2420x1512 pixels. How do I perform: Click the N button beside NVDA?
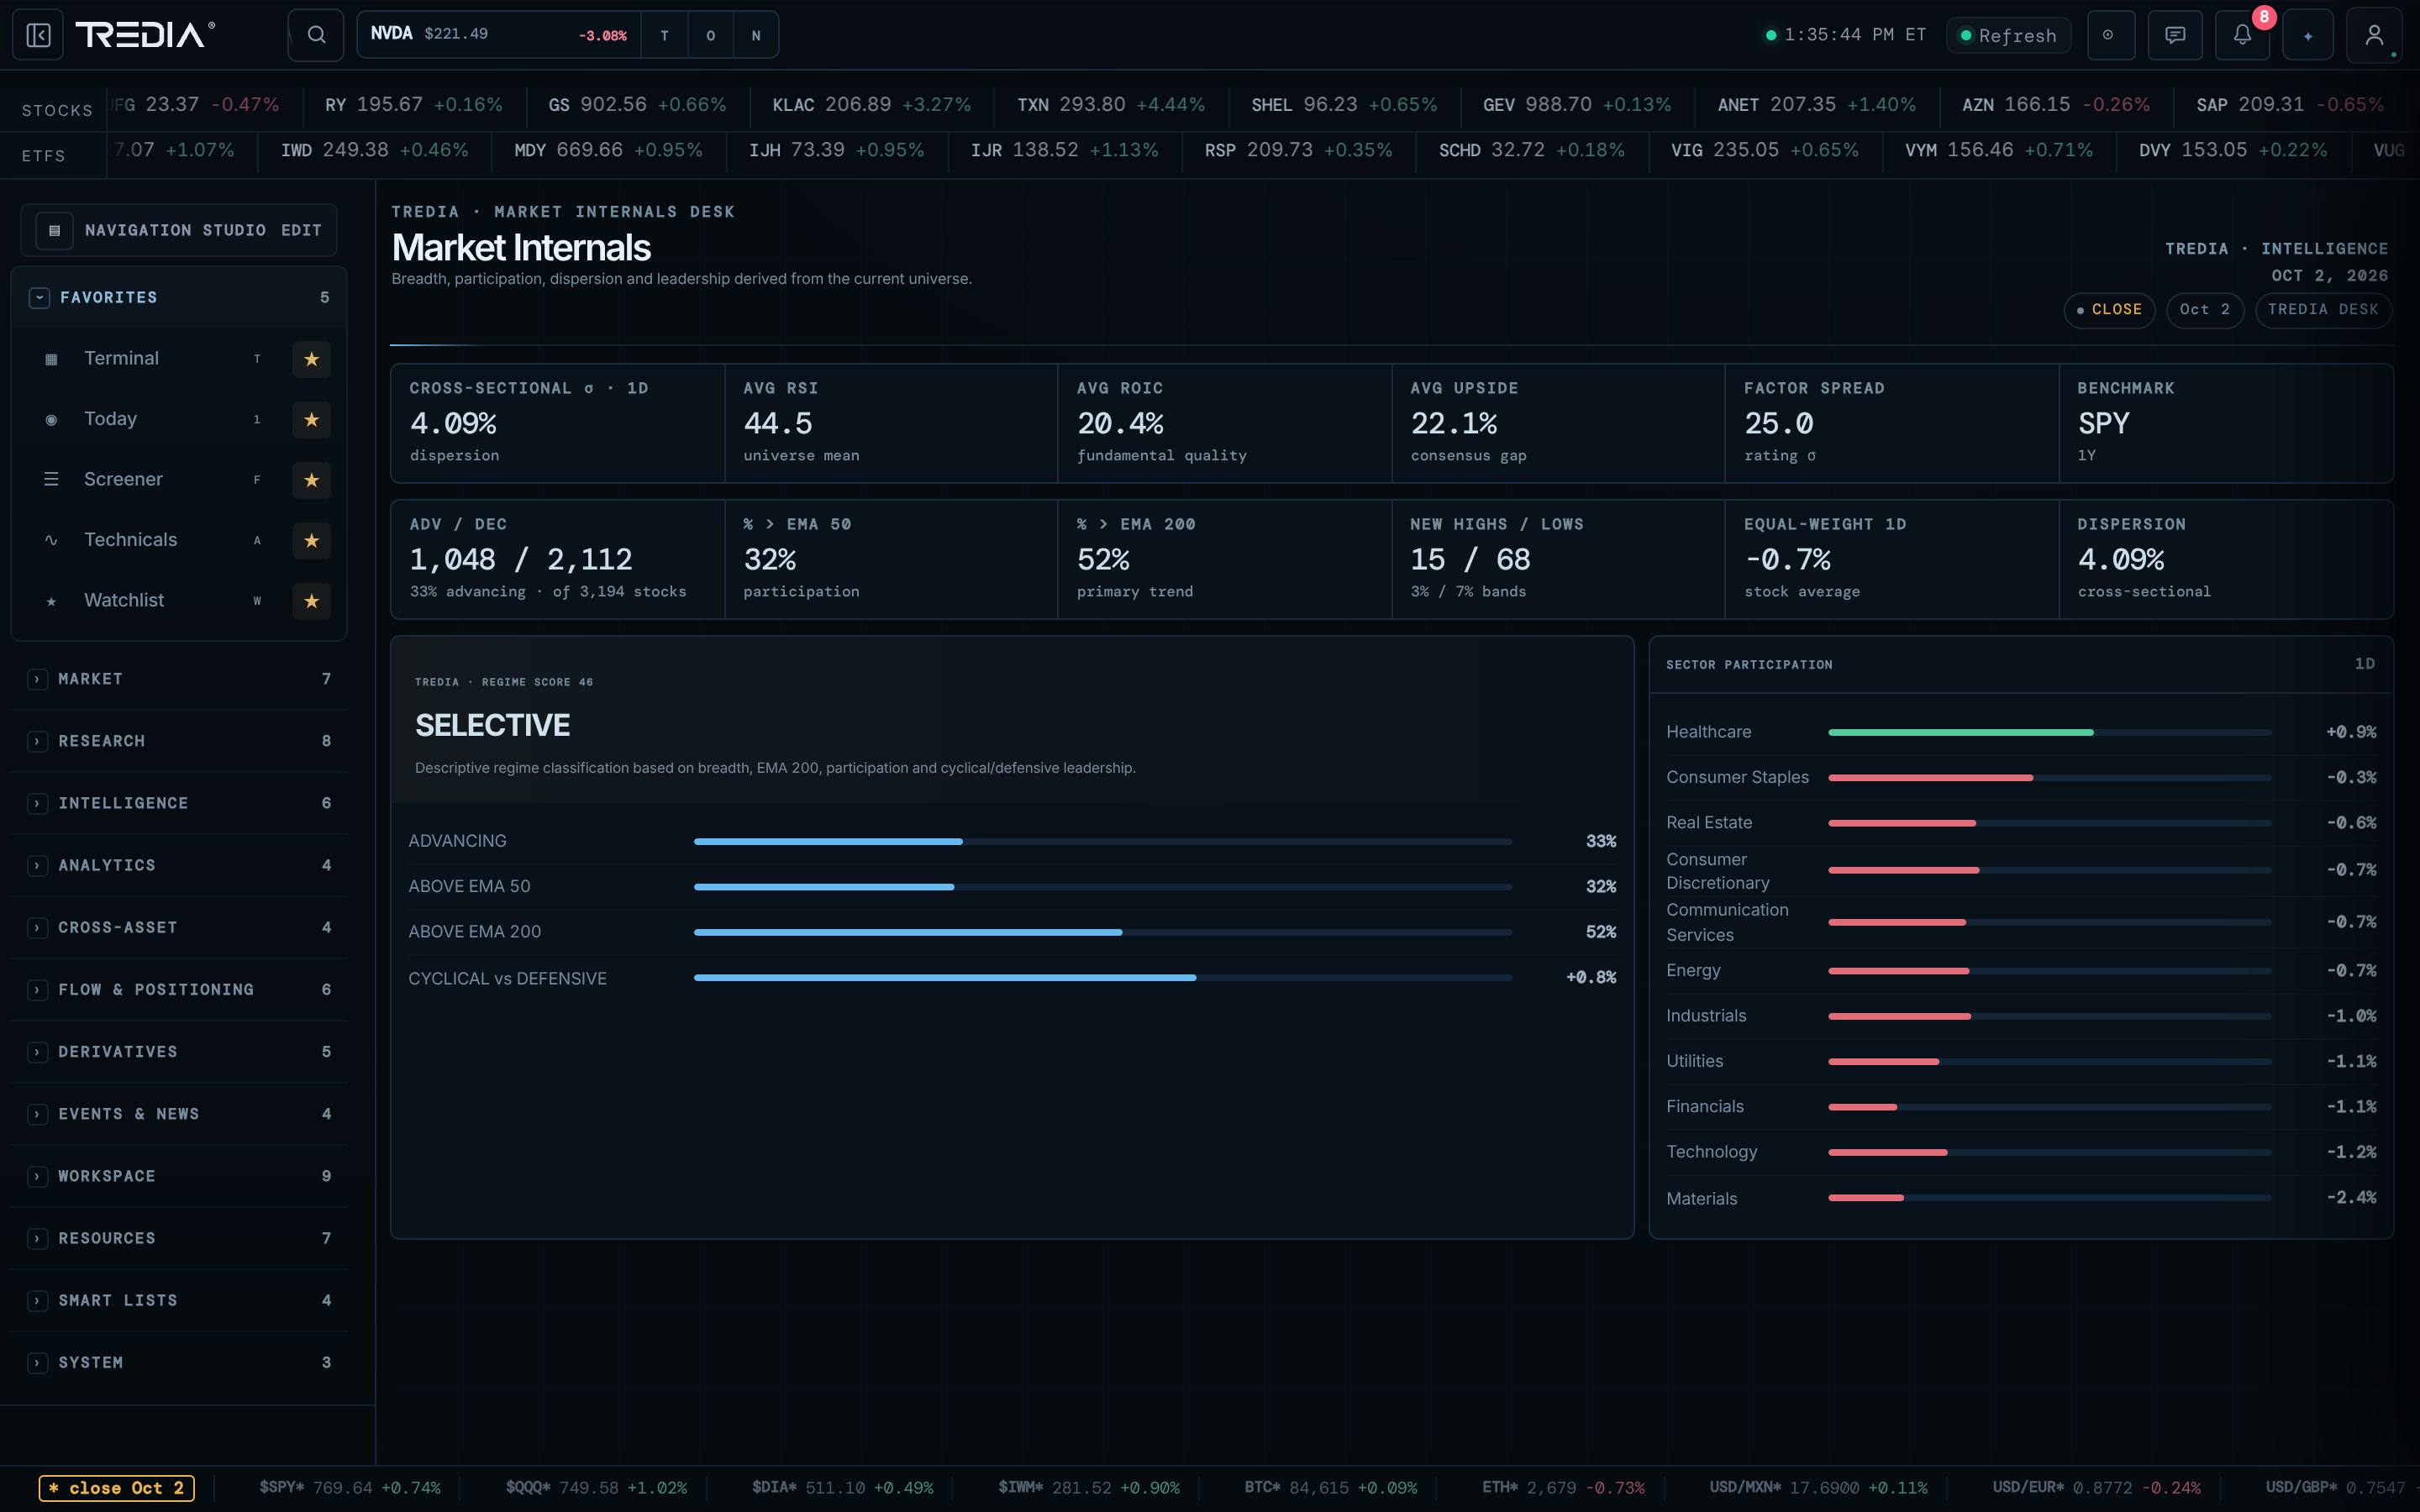click(x=756, y=35)
